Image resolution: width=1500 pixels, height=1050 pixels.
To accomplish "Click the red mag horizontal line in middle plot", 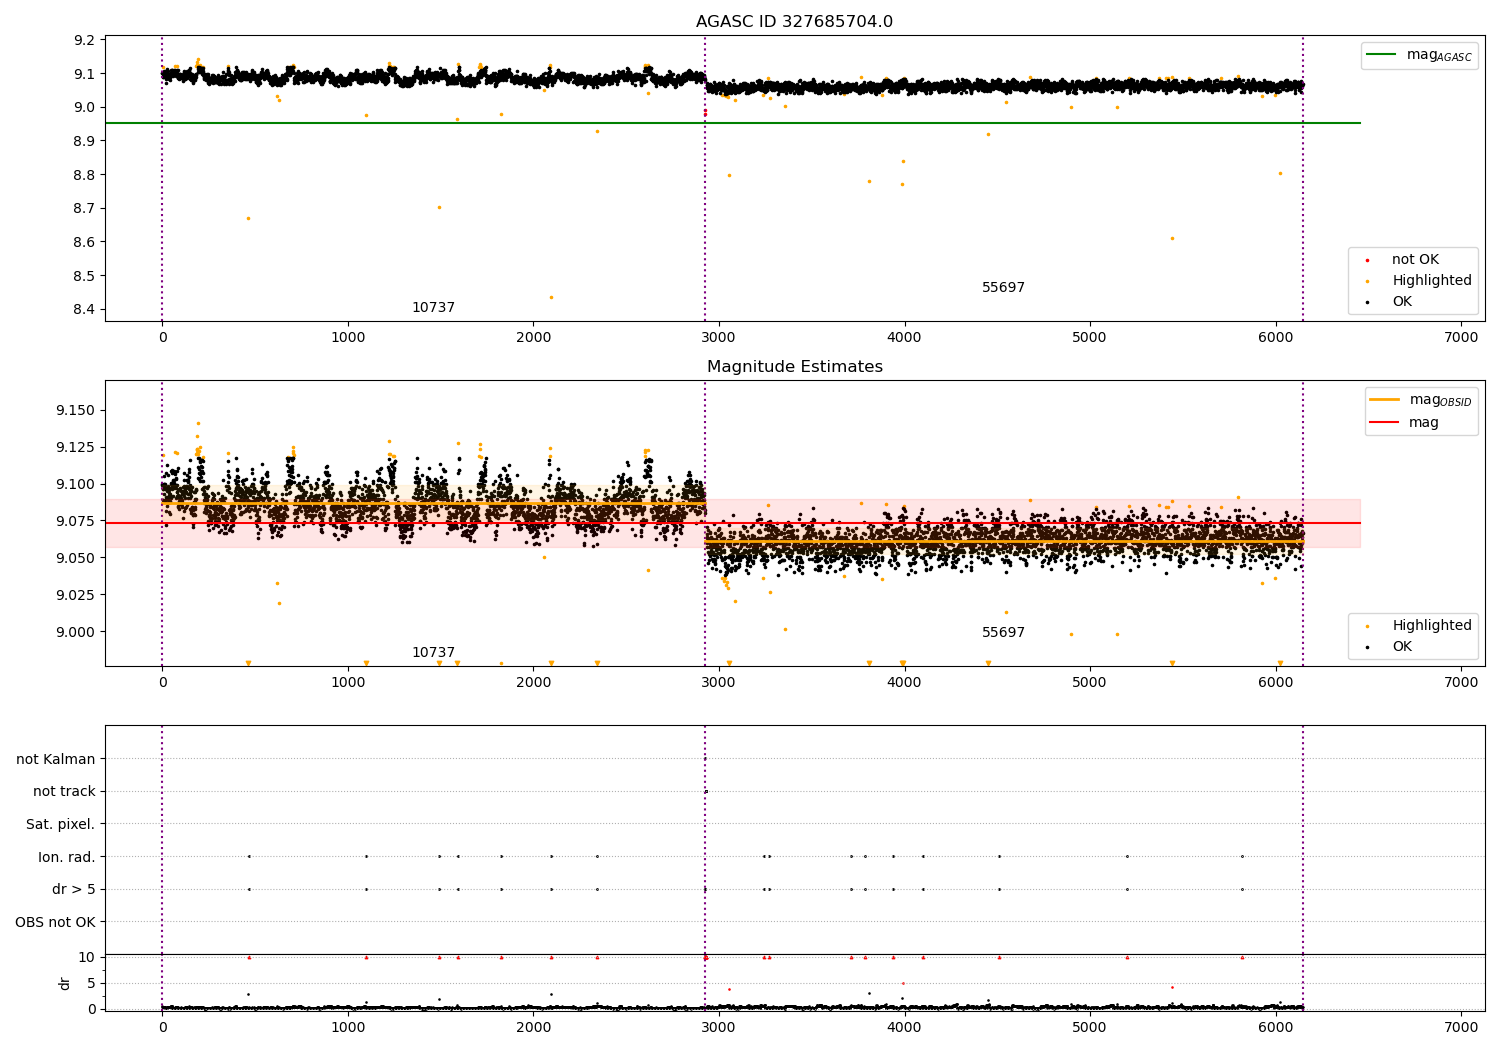I will tap(732, 523).
